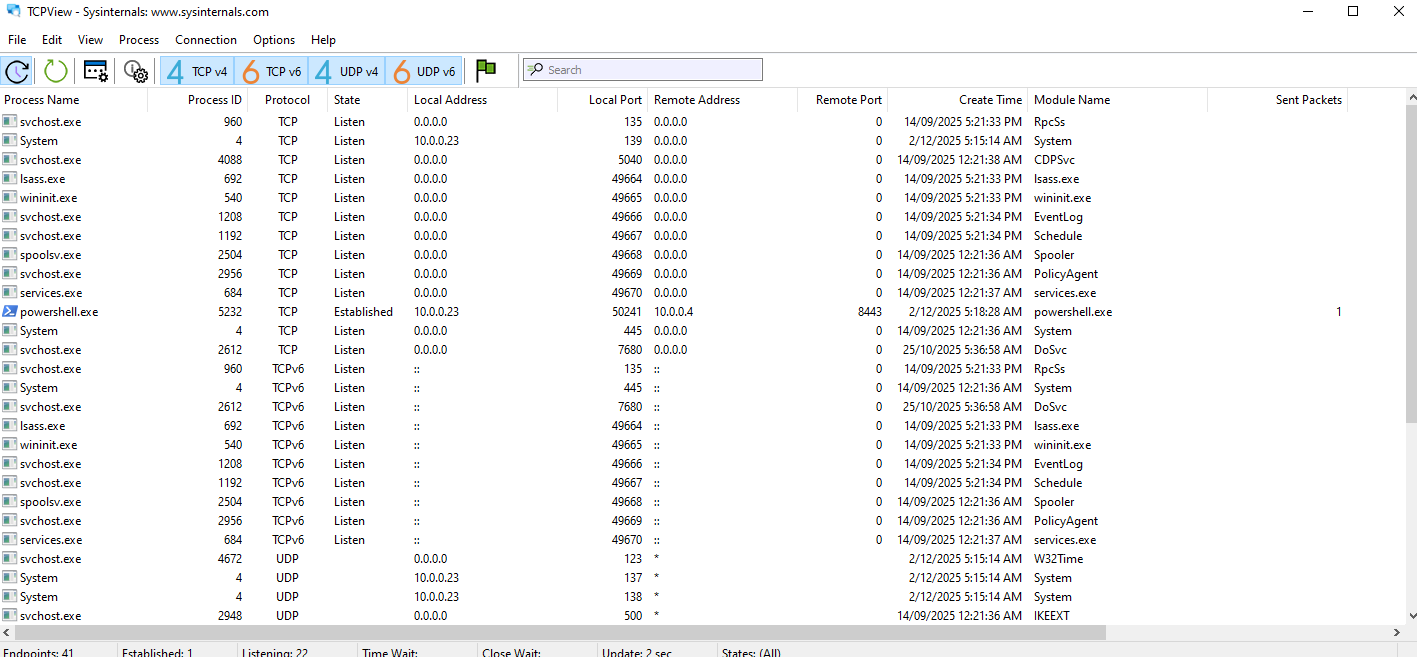
Task: Open the TCPView options window icon
Action: tap(96, 71)
